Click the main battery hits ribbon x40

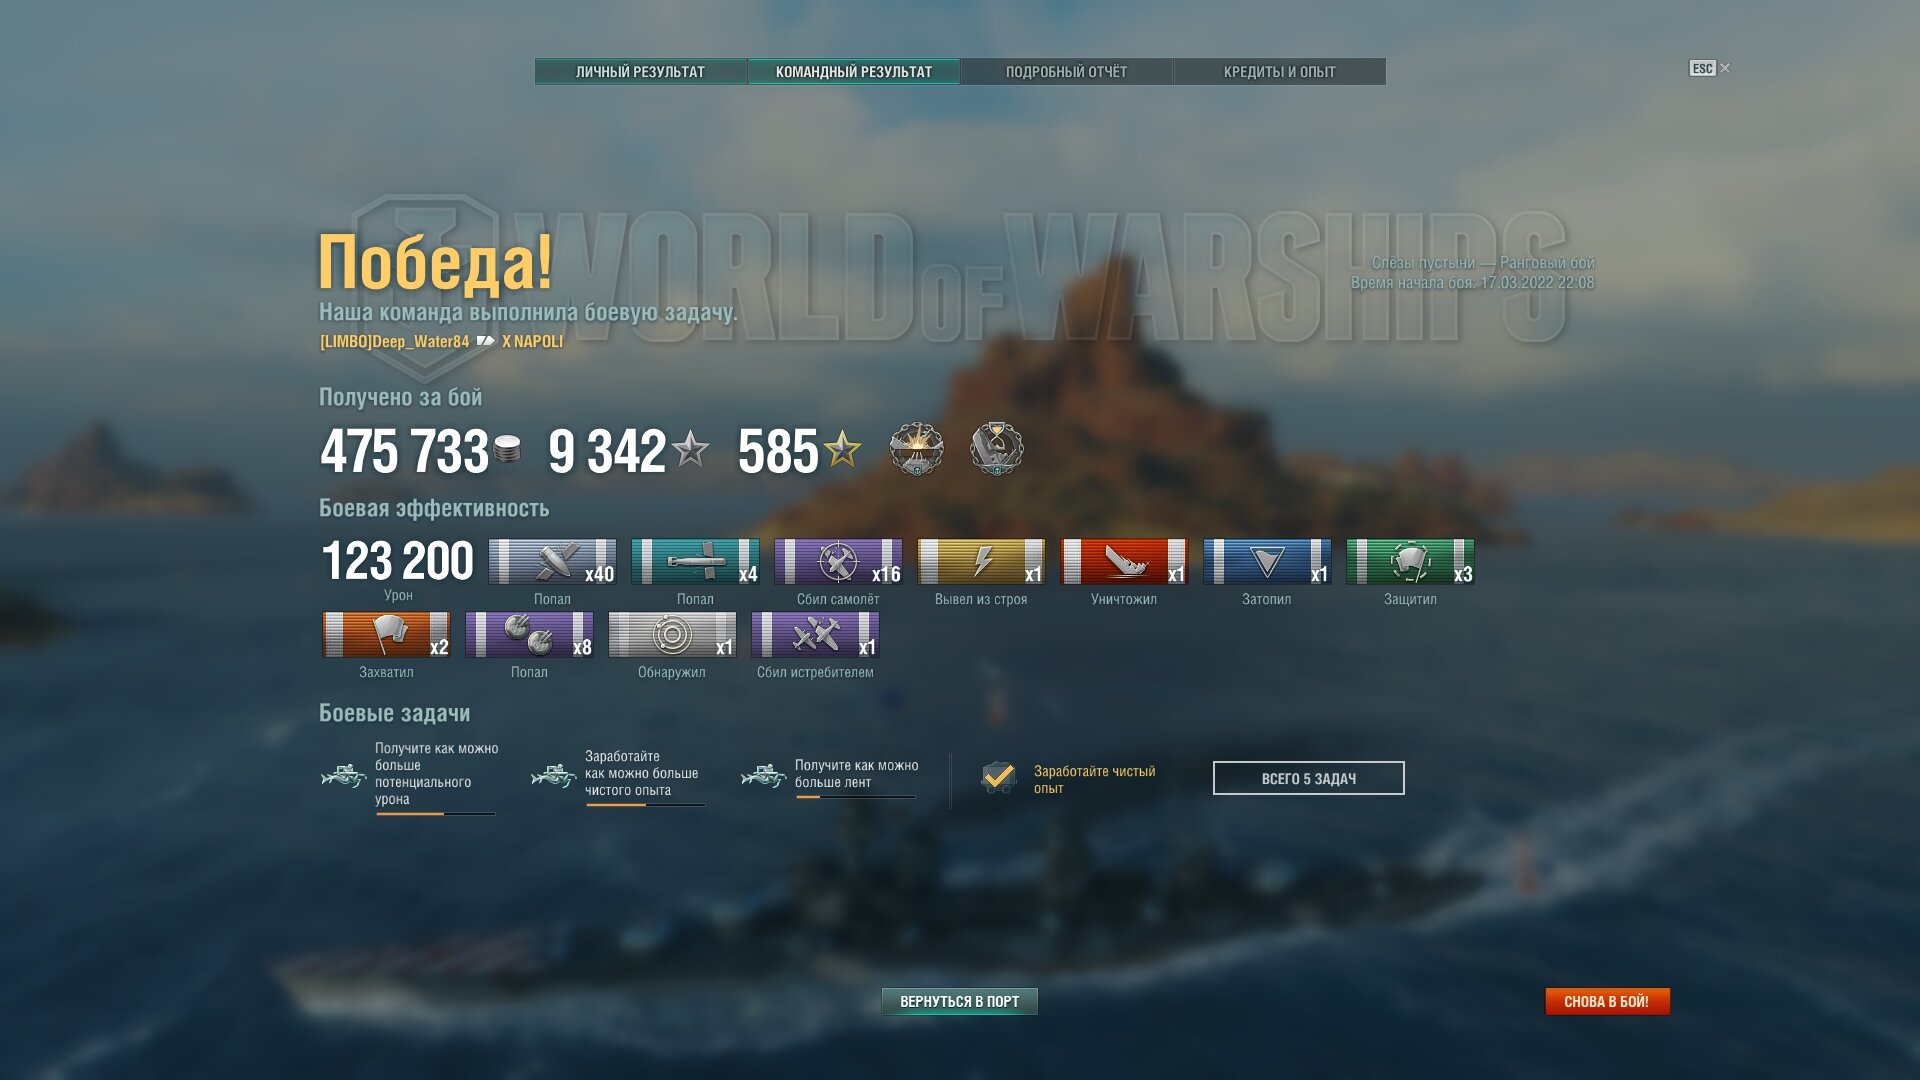coord(552,561)
